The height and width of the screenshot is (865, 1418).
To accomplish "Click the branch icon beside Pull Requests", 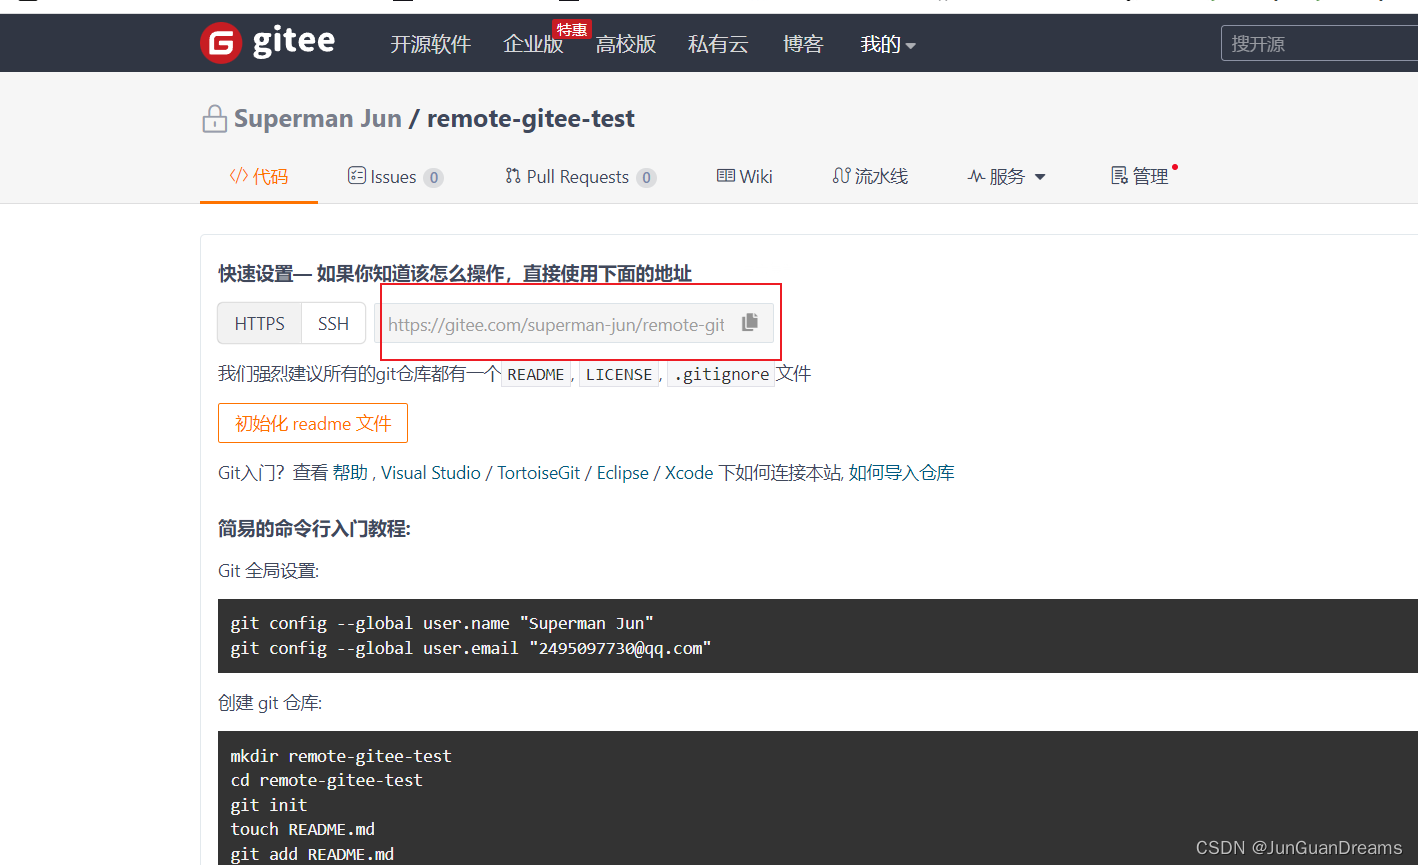I will [x=513, y=176].
